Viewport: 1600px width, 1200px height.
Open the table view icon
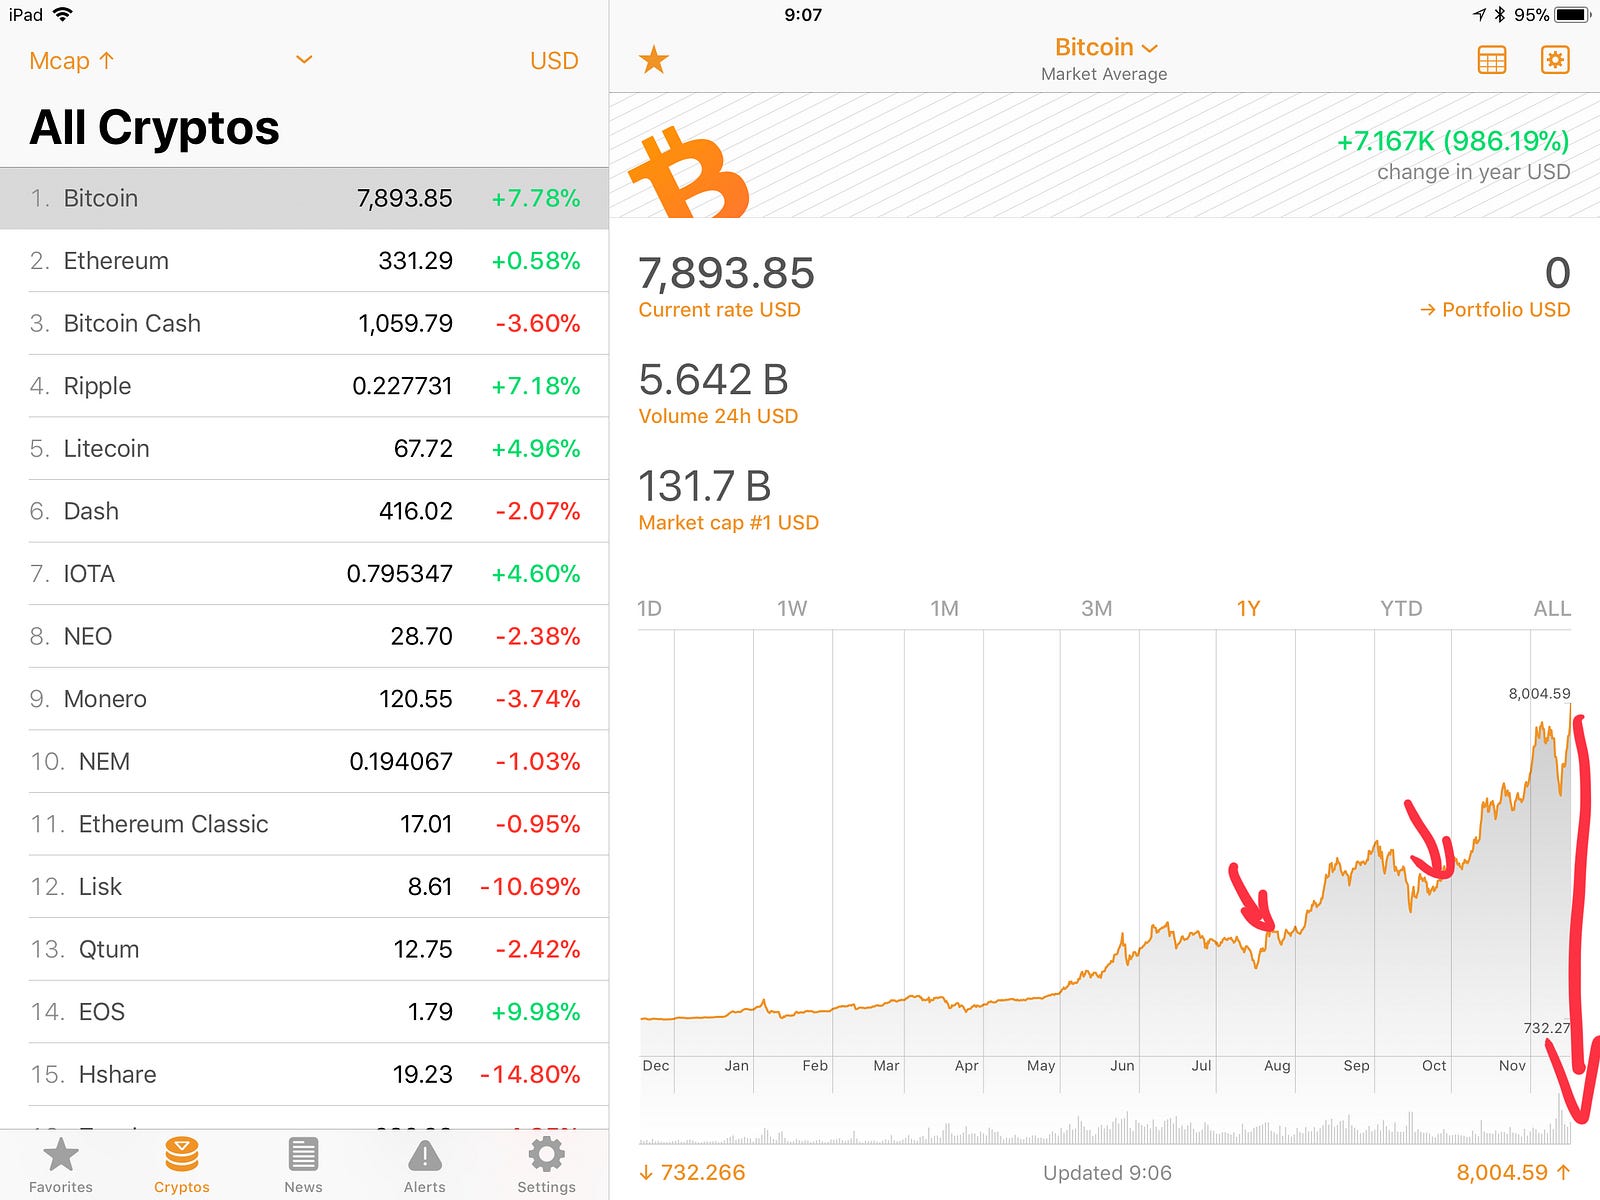[x=1492, y=60]
